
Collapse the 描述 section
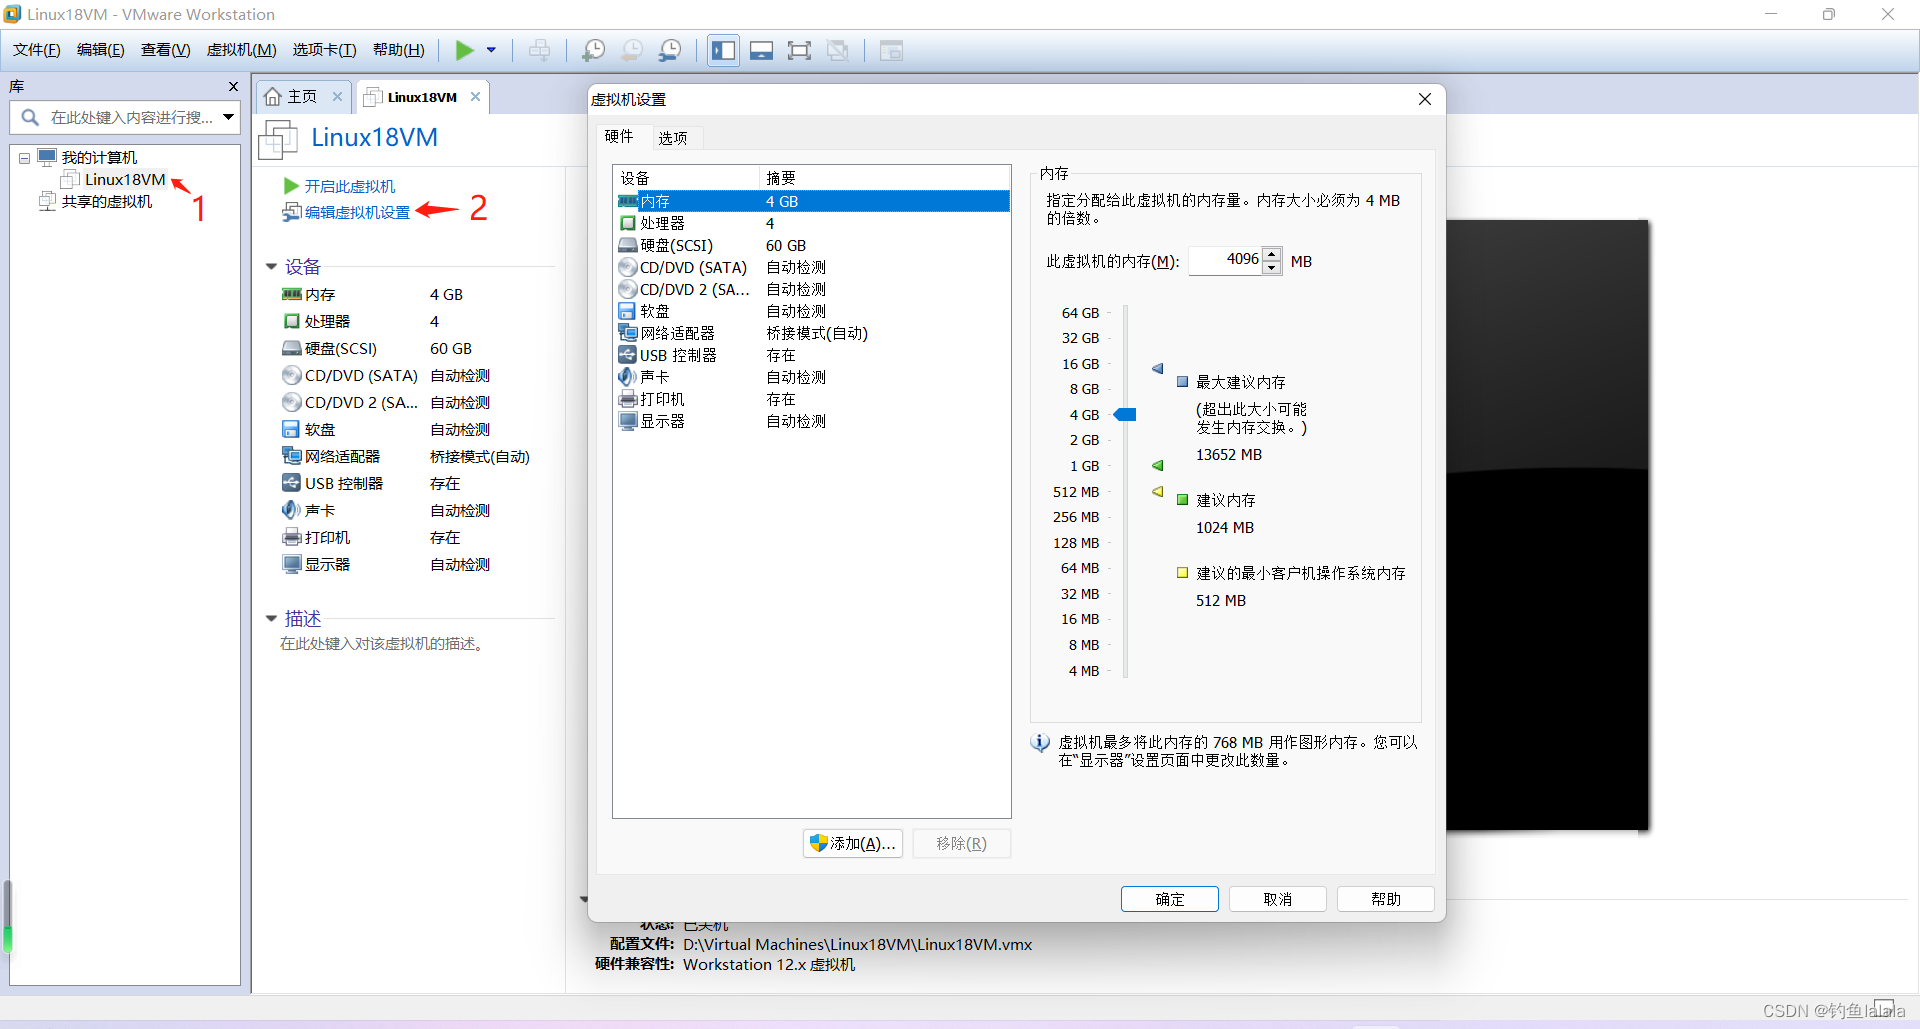tap(271, 618)
